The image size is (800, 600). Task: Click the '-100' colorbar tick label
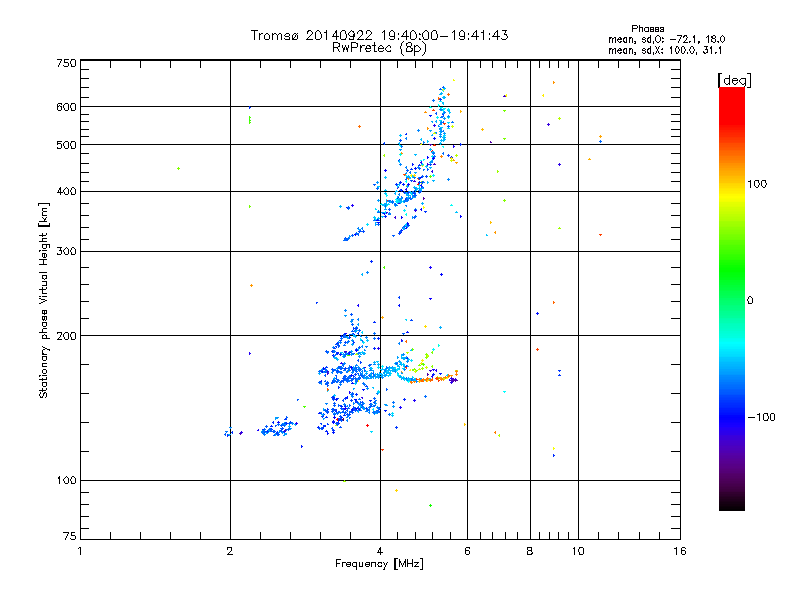[x=761, y=417]
